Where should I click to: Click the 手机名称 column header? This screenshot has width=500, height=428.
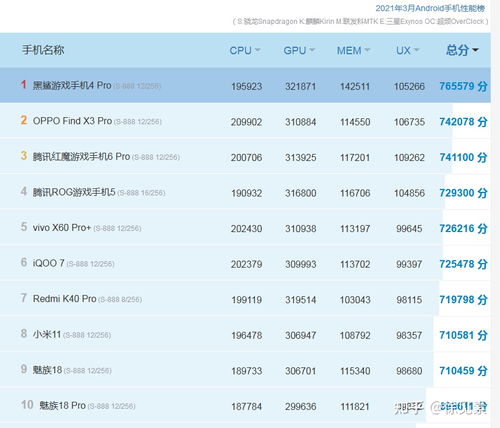pos(43,50)
